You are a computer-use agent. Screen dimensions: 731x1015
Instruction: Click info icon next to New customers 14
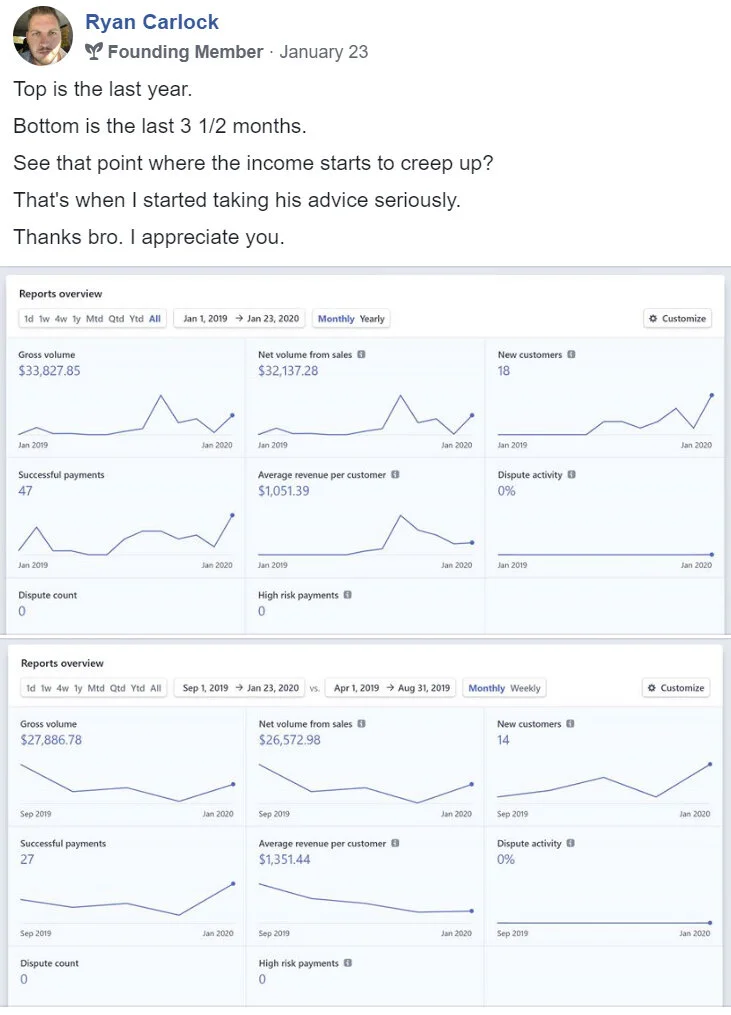[571, 724]
